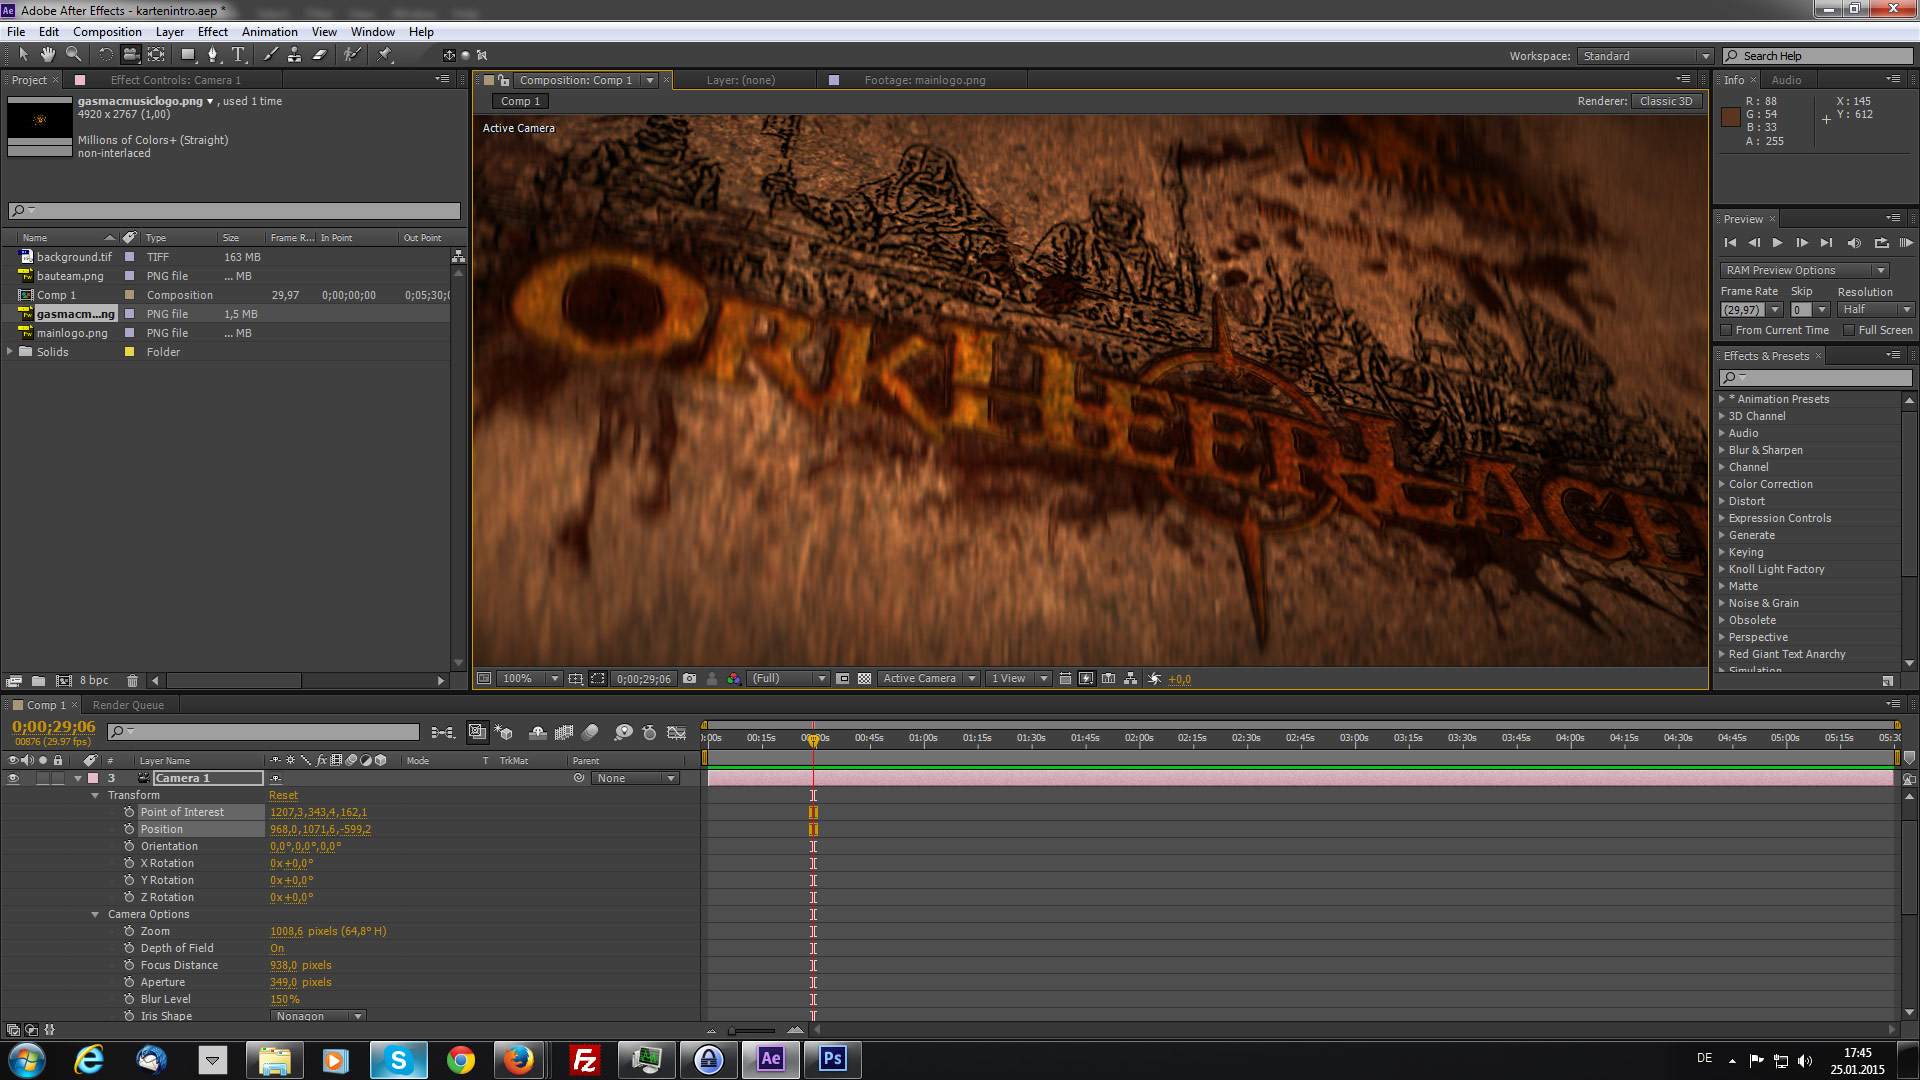Screen dimensions: 1920x1080
Task: Hide the Camera 1 layer visibility
Action: pyautogui.click(x=13, y=778)
